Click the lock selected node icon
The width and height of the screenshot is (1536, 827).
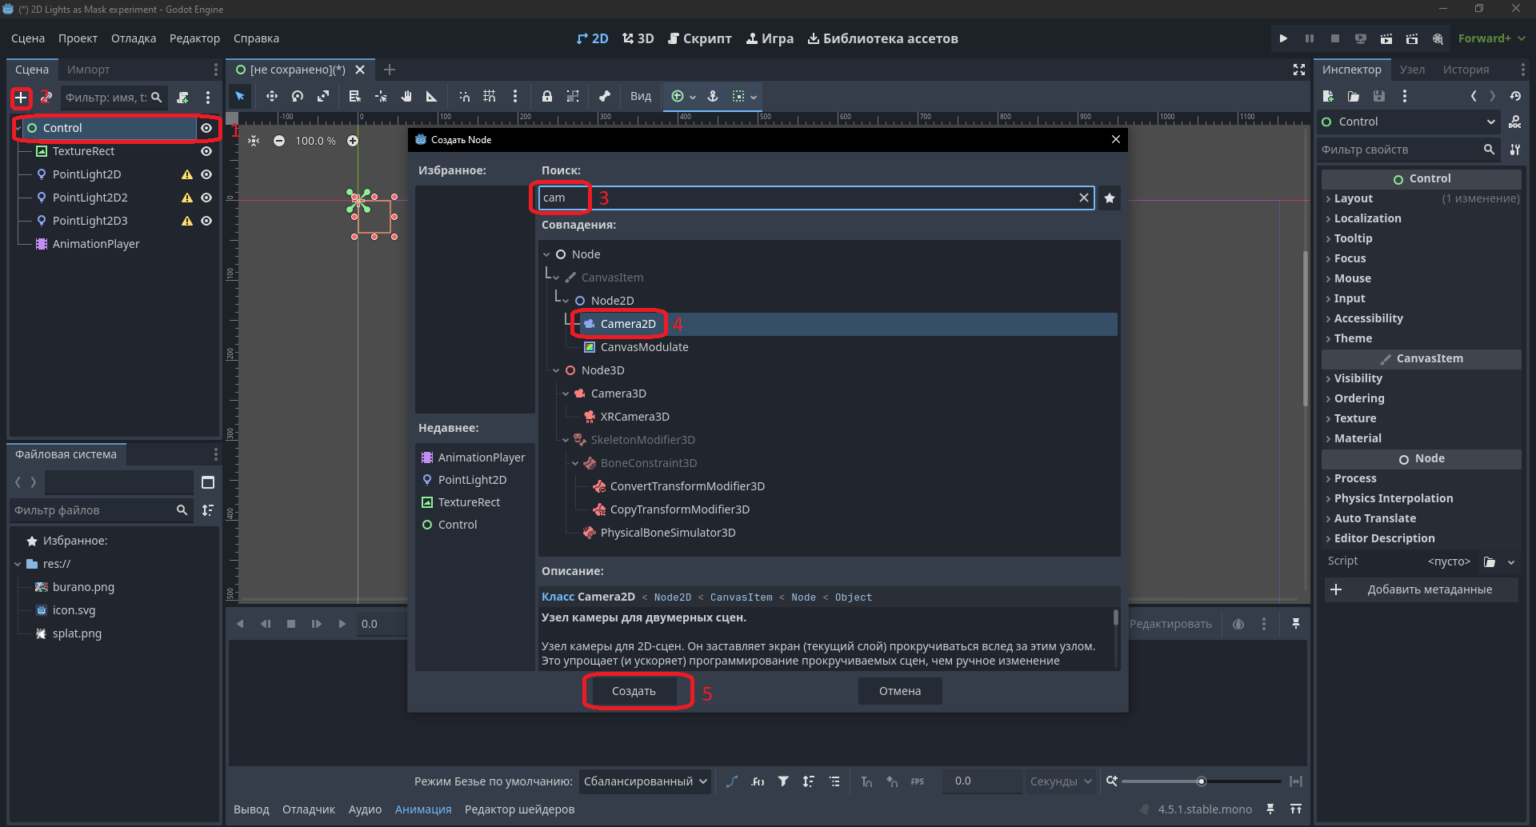(x=547, y=96)
